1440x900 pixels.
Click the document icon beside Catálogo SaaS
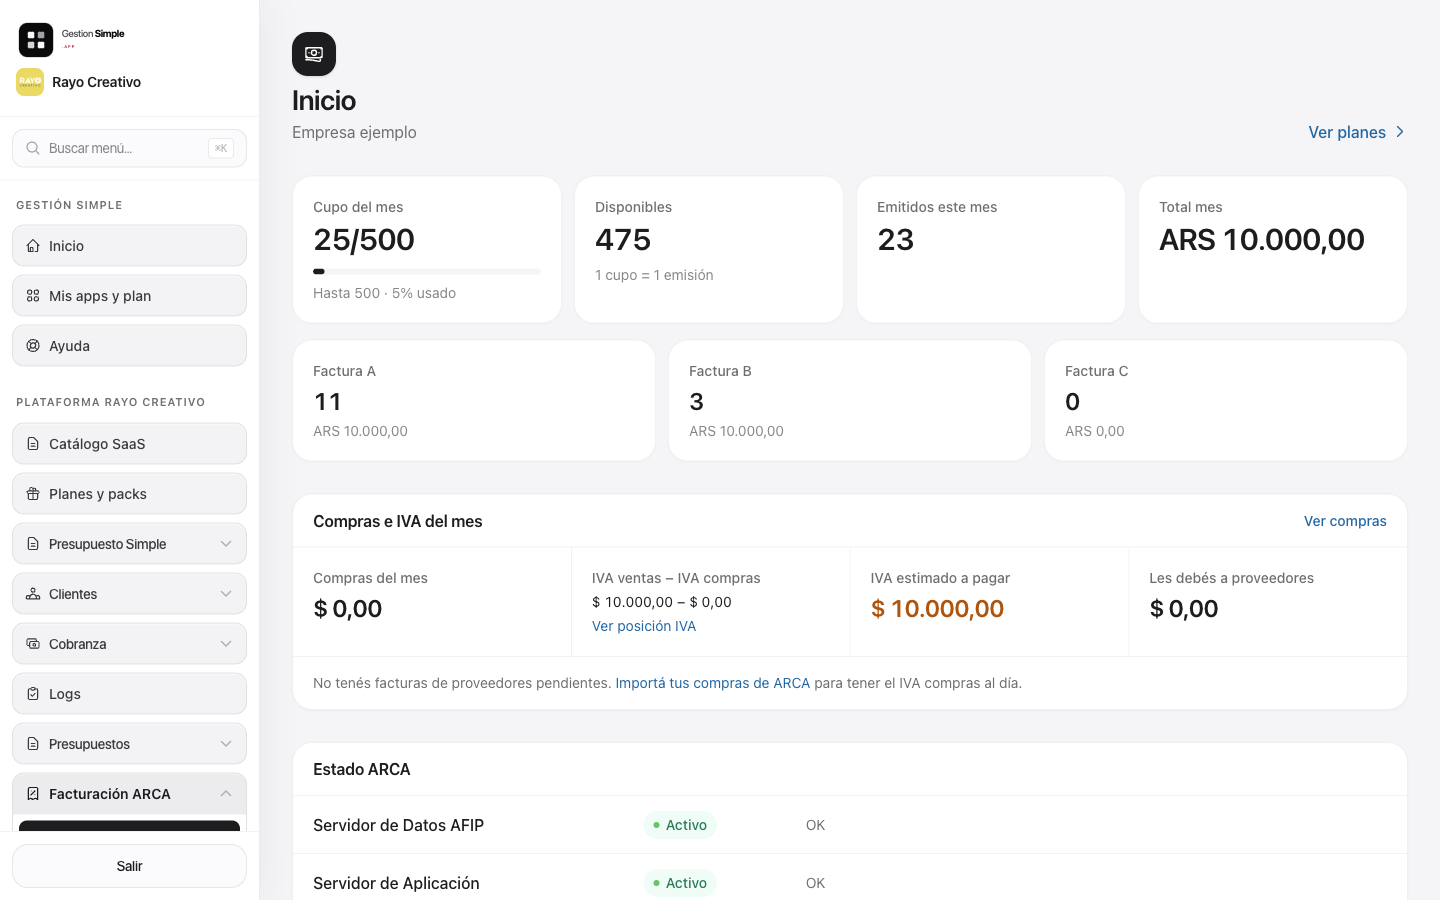pos(33,444)
